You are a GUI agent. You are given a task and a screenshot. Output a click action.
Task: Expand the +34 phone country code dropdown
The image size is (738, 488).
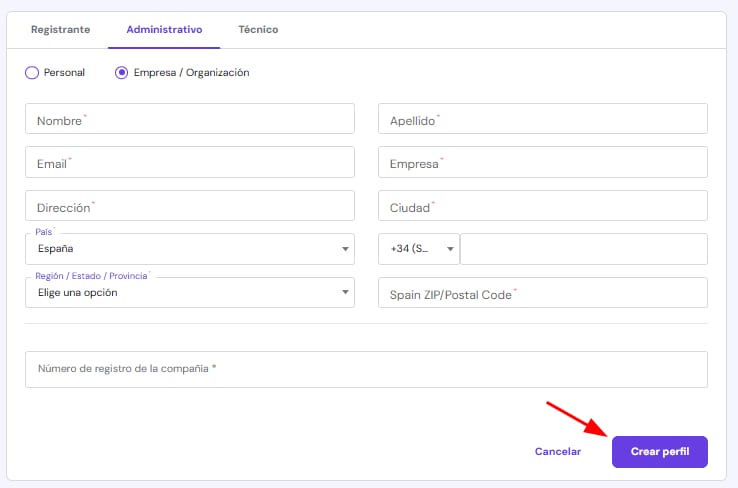(418, 249)
